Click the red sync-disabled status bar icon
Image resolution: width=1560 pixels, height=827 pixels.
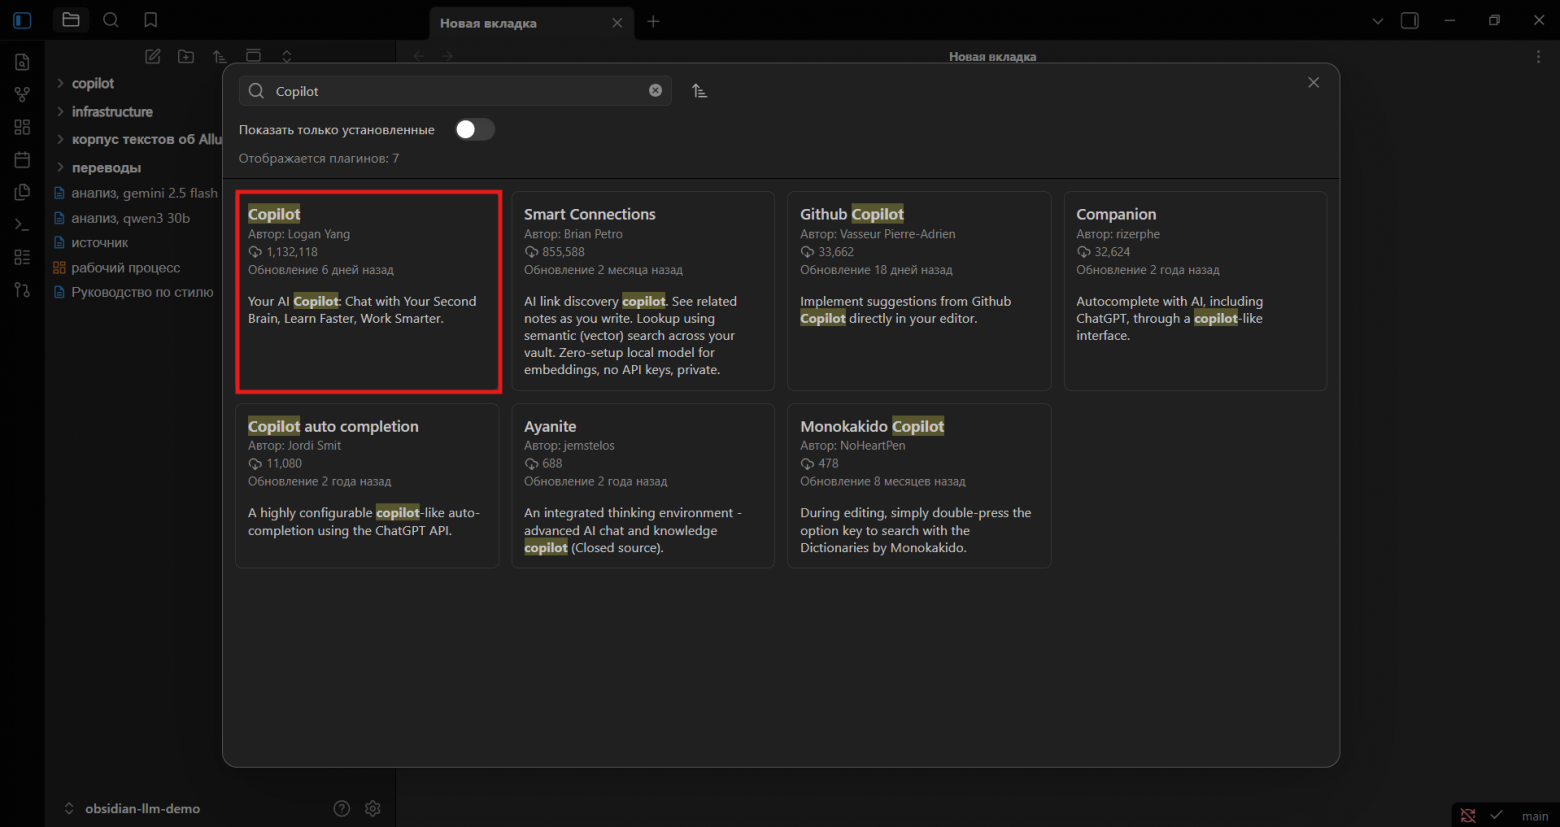[x=1467, y=815]
